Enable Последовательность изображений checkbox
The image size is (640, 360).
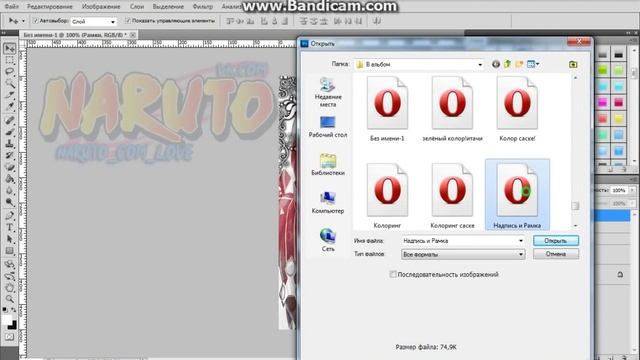click(x=393, y=274)
